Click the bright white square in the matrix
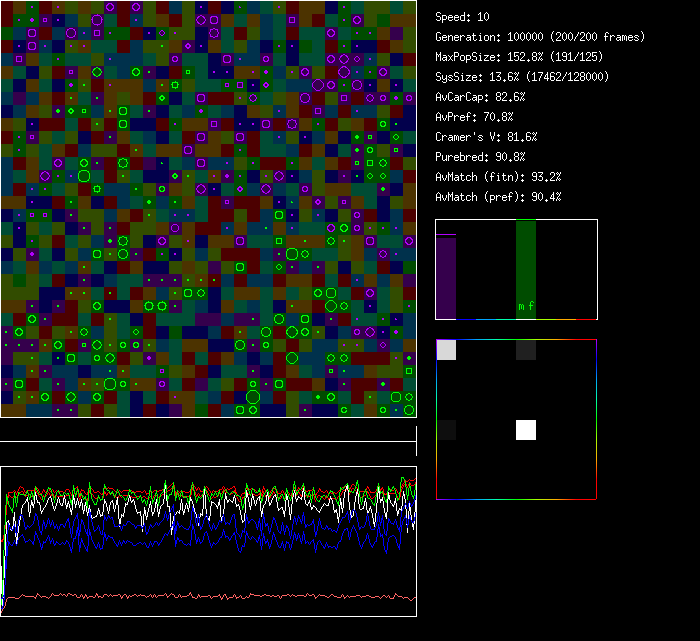 (x=526, y=430)
